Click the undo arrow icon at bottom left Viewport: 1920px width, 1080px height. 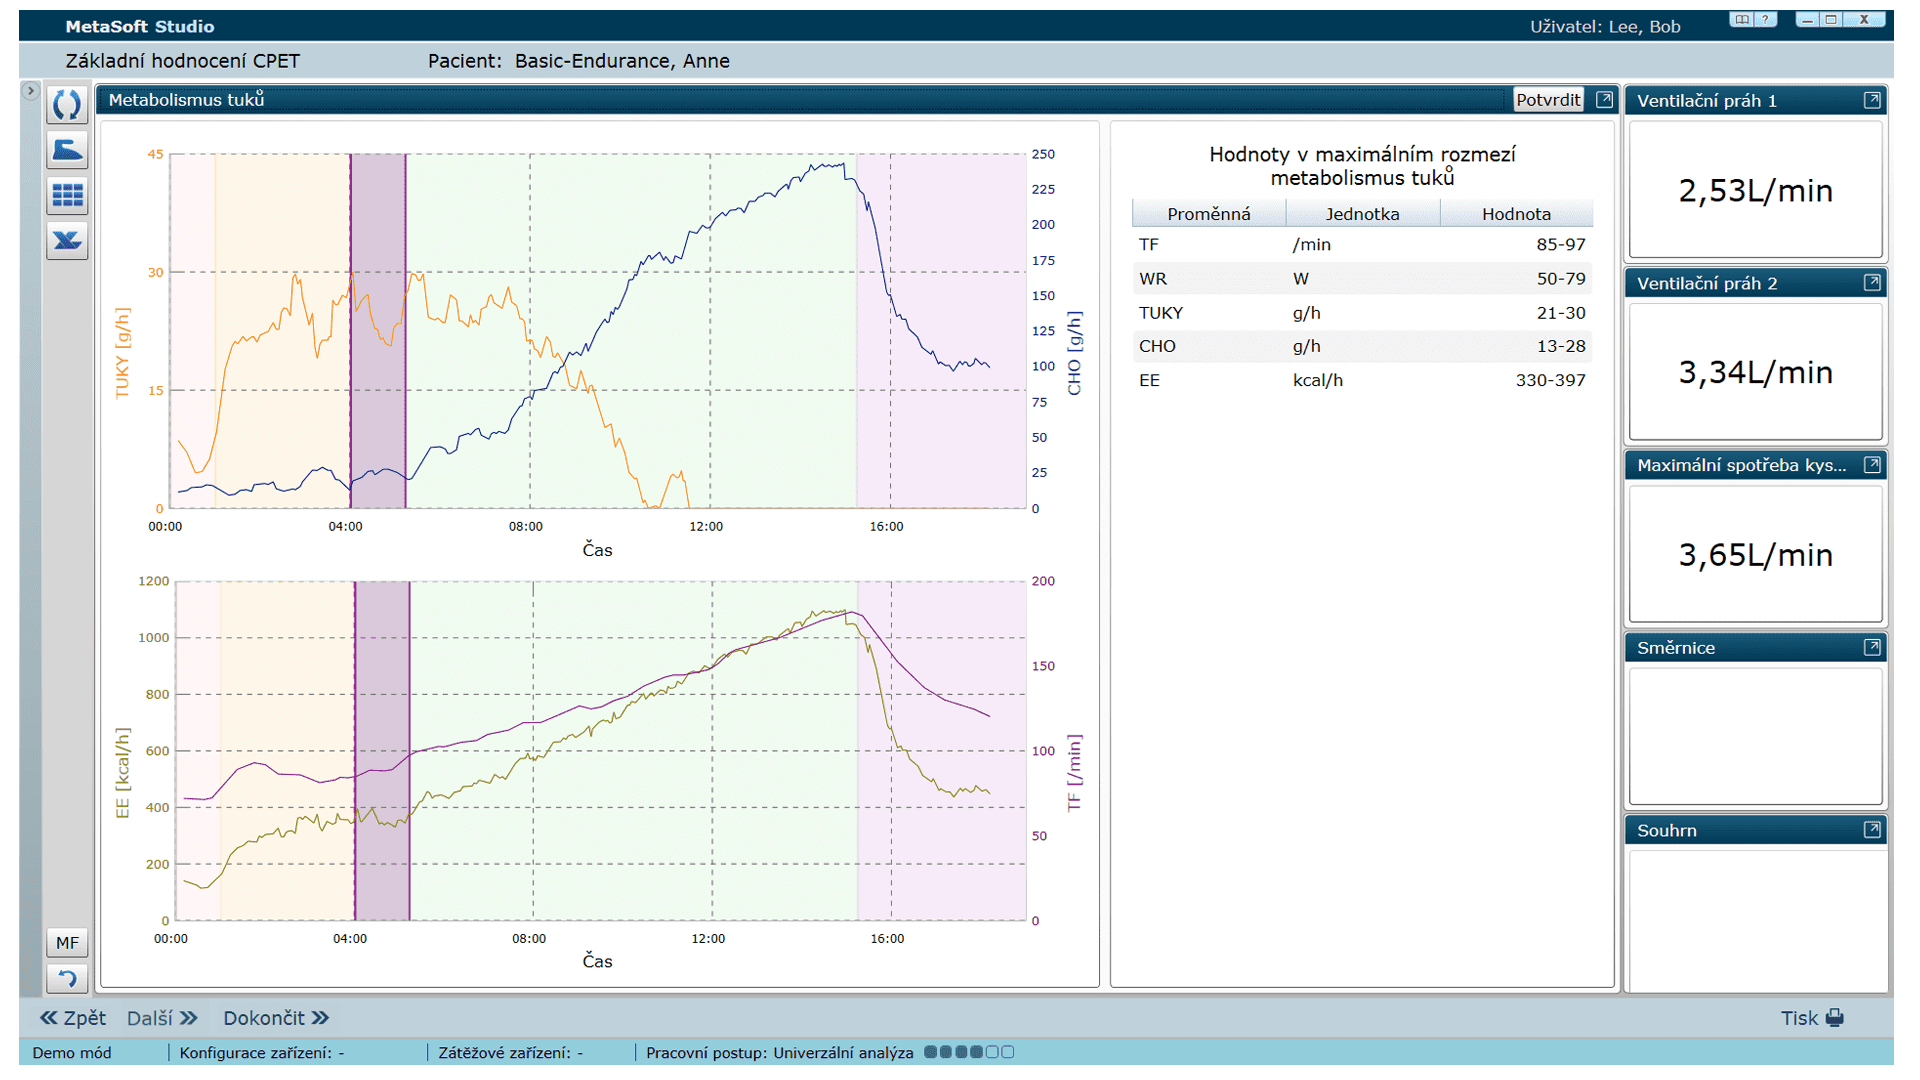(67, 978)
